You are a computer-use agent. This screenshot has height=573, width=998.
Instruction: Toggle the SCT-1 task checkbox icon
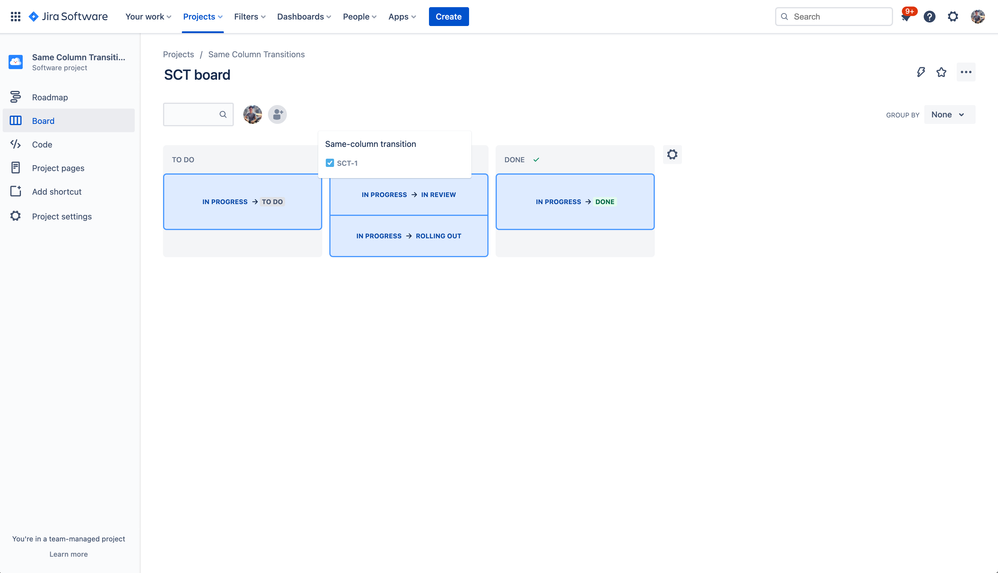click(330, 163)
